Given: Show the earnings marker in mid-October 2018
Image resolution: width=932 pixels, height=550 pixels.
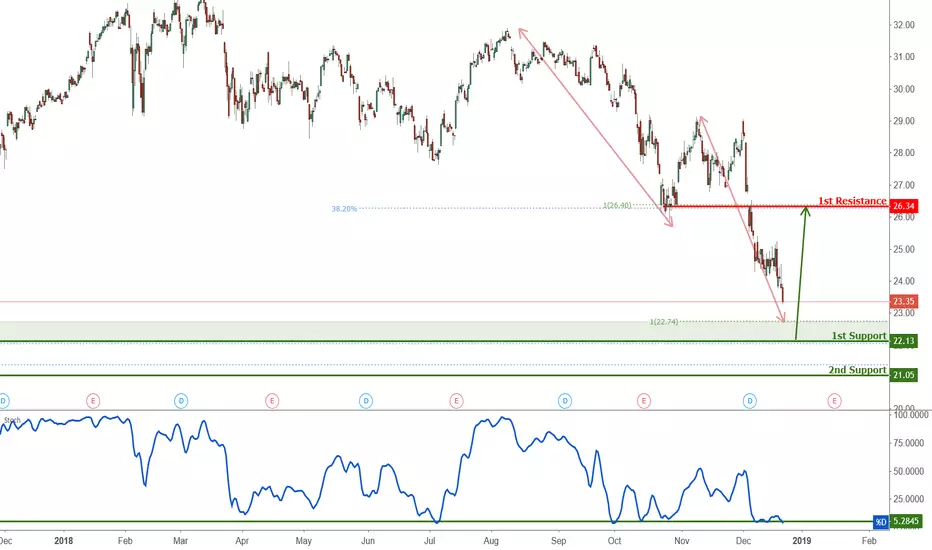Looking at the screenshot, I should [x=644, y=401].
